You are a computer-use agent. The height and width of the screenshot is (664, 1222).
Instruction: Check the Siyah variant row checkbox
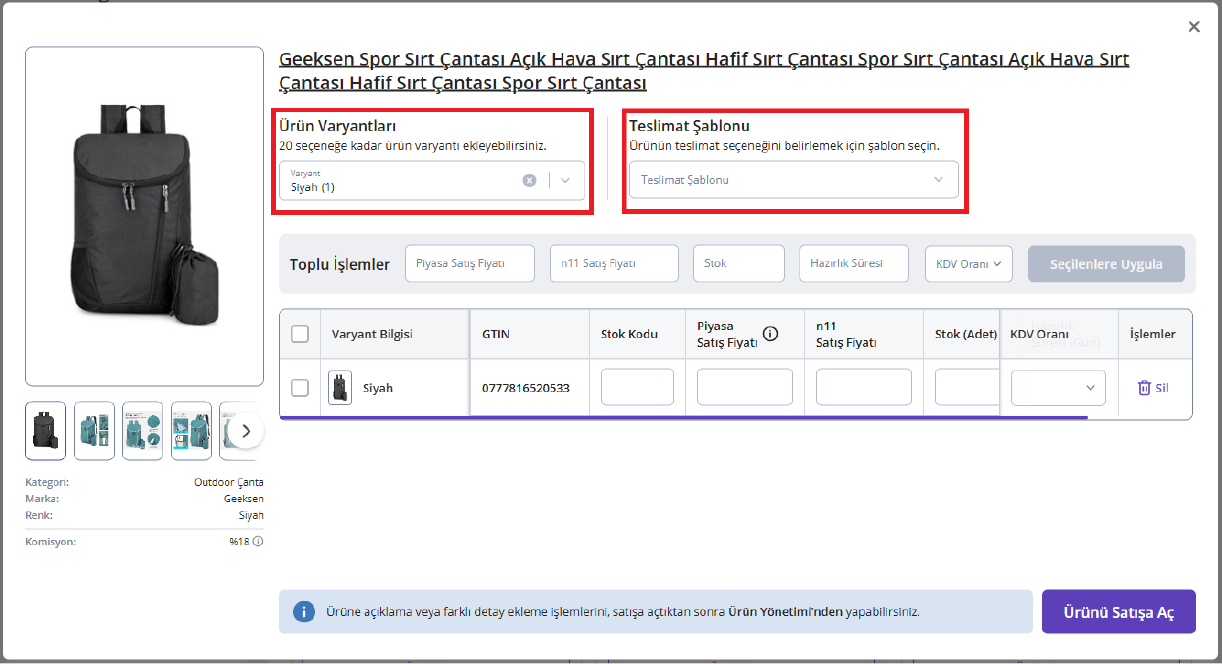pos(300,388)
